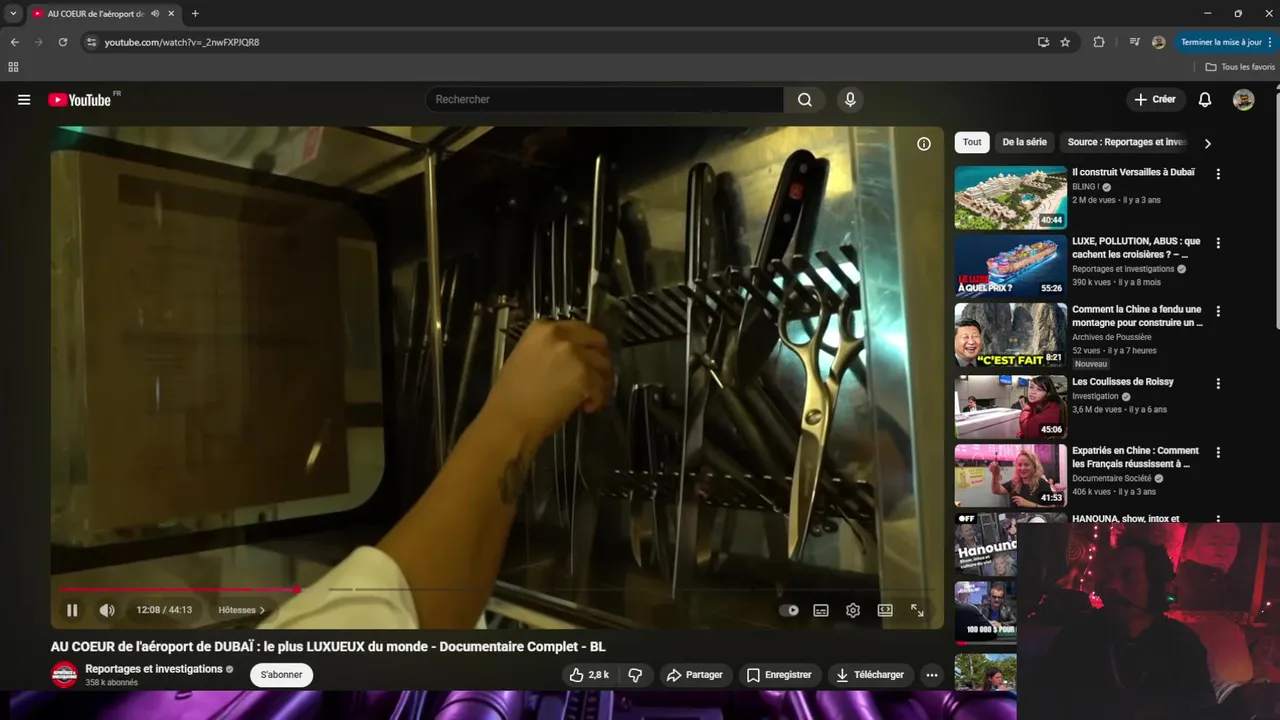Open options for Chine montagne video

point(1218,311)
